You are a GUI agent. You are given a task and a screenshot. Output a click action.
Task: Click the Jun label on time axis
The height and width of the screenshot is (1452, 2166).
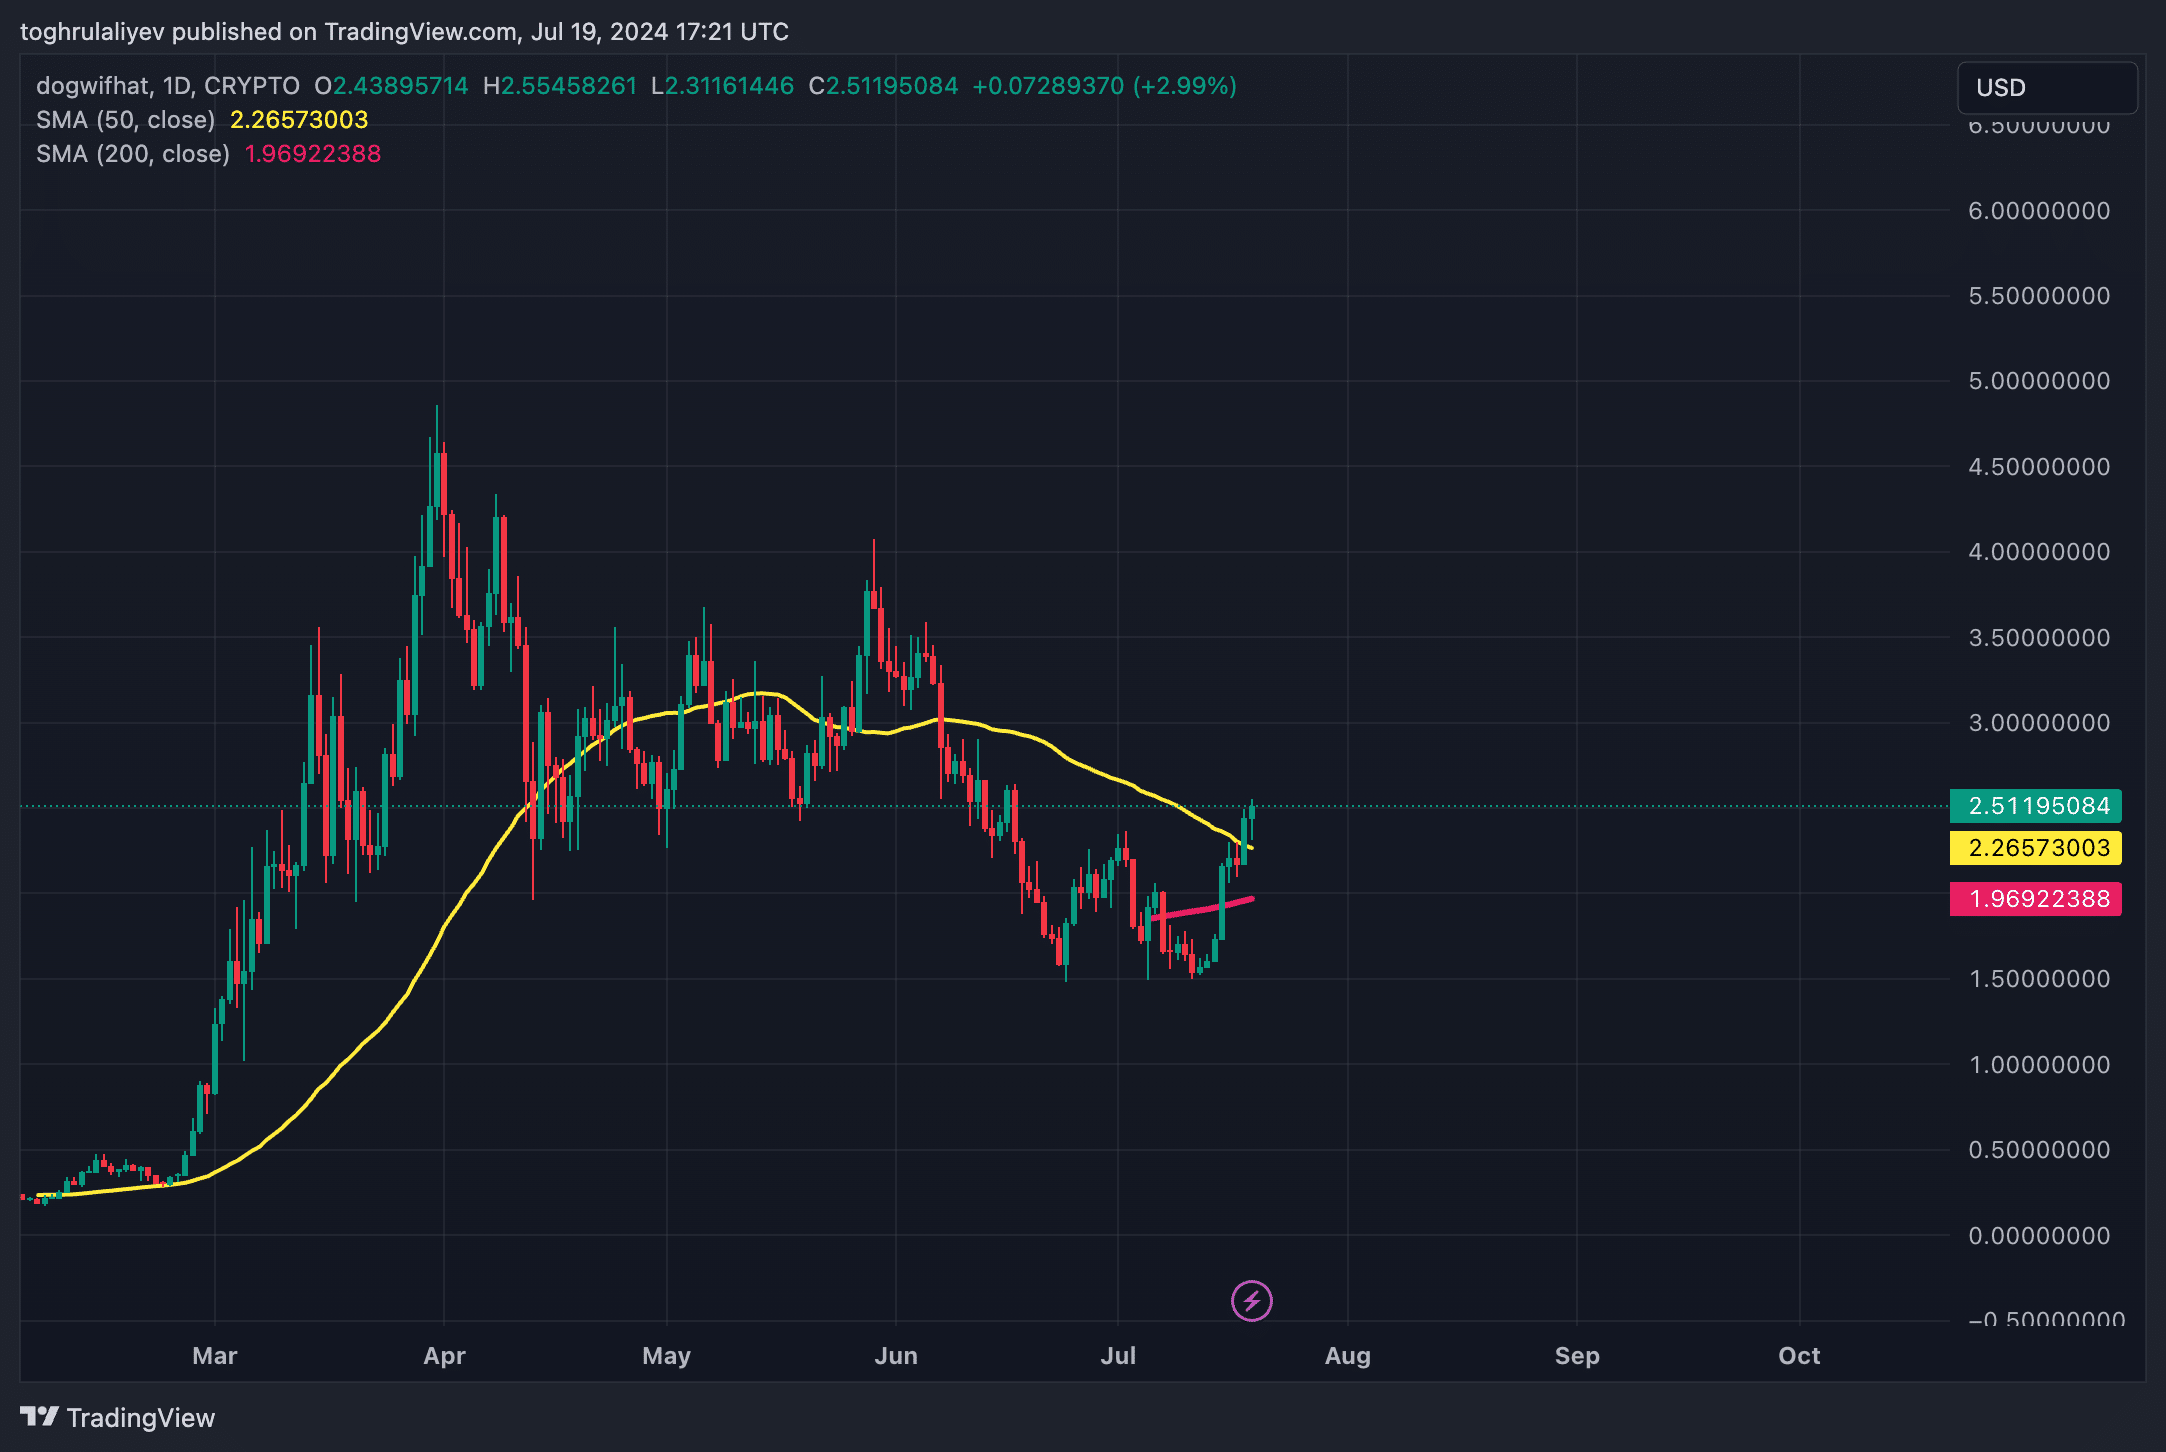click(895, 1356)
